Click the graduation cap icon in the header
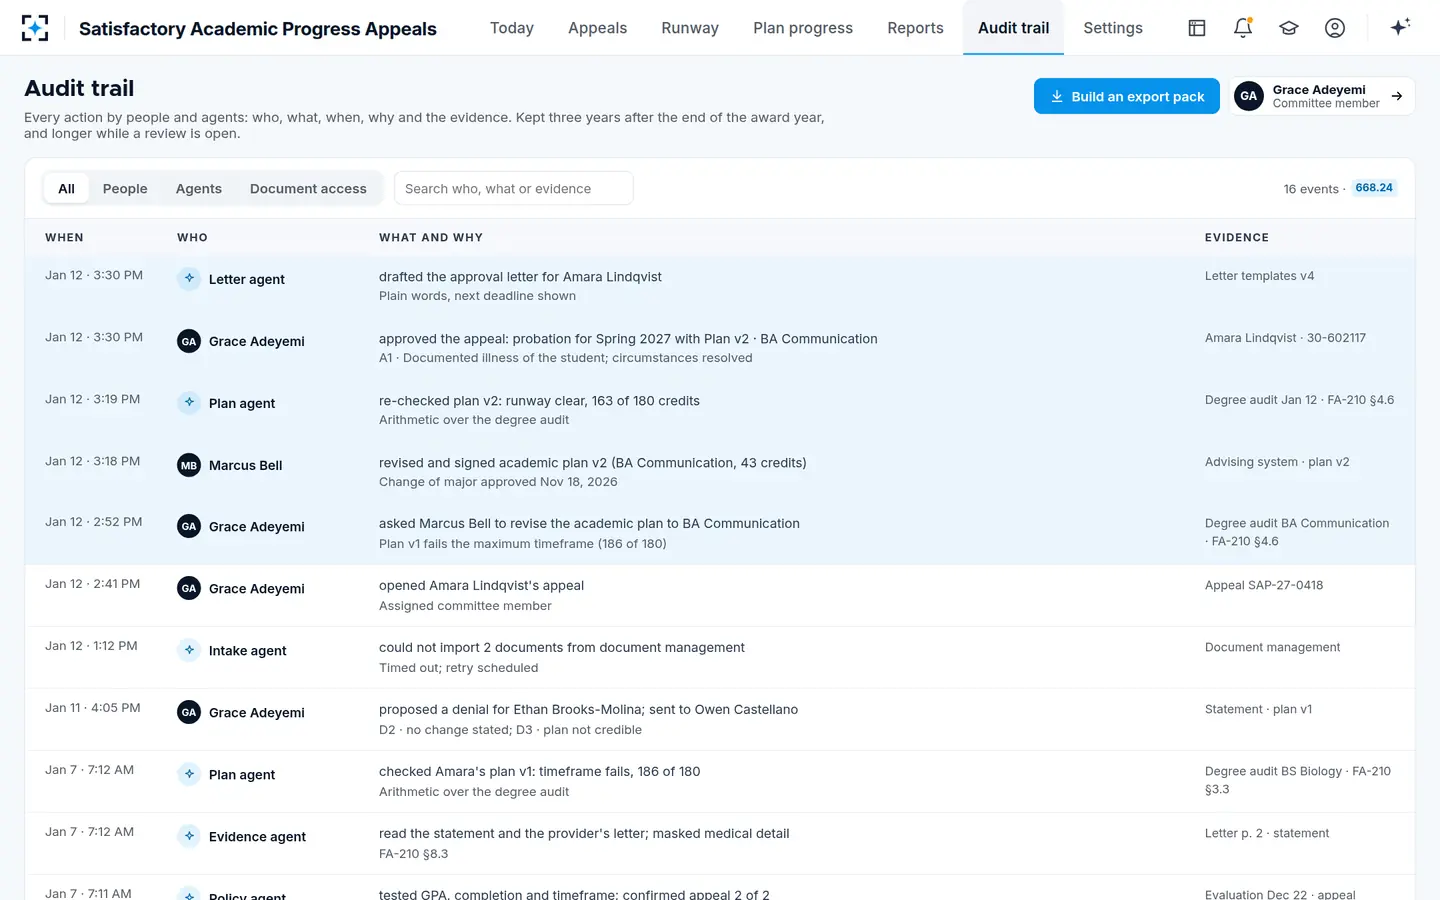This screenshot has width=1440, height=900. point(1289,28)
